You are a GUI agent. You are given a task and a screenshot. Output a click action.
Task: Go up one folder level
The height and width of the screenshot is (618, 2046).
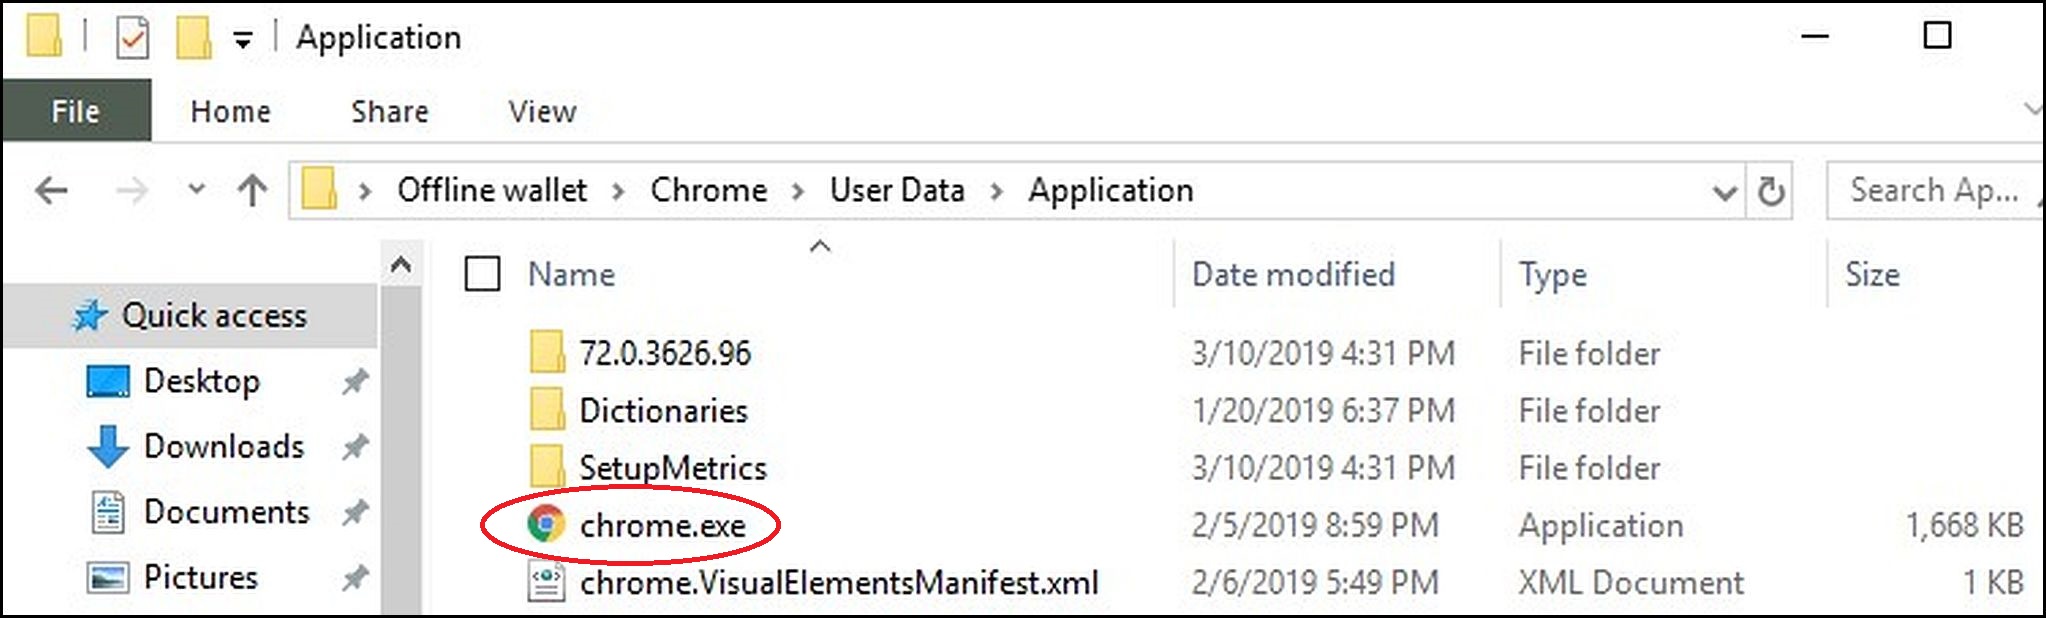coord(252,190)
